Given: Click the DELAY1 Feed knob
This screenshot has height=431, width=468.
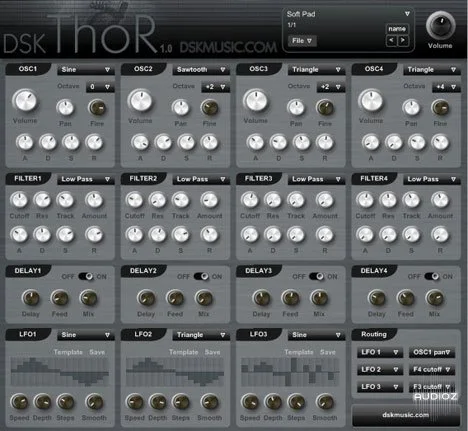Looking at the screenshot, I should coord(59,298).
